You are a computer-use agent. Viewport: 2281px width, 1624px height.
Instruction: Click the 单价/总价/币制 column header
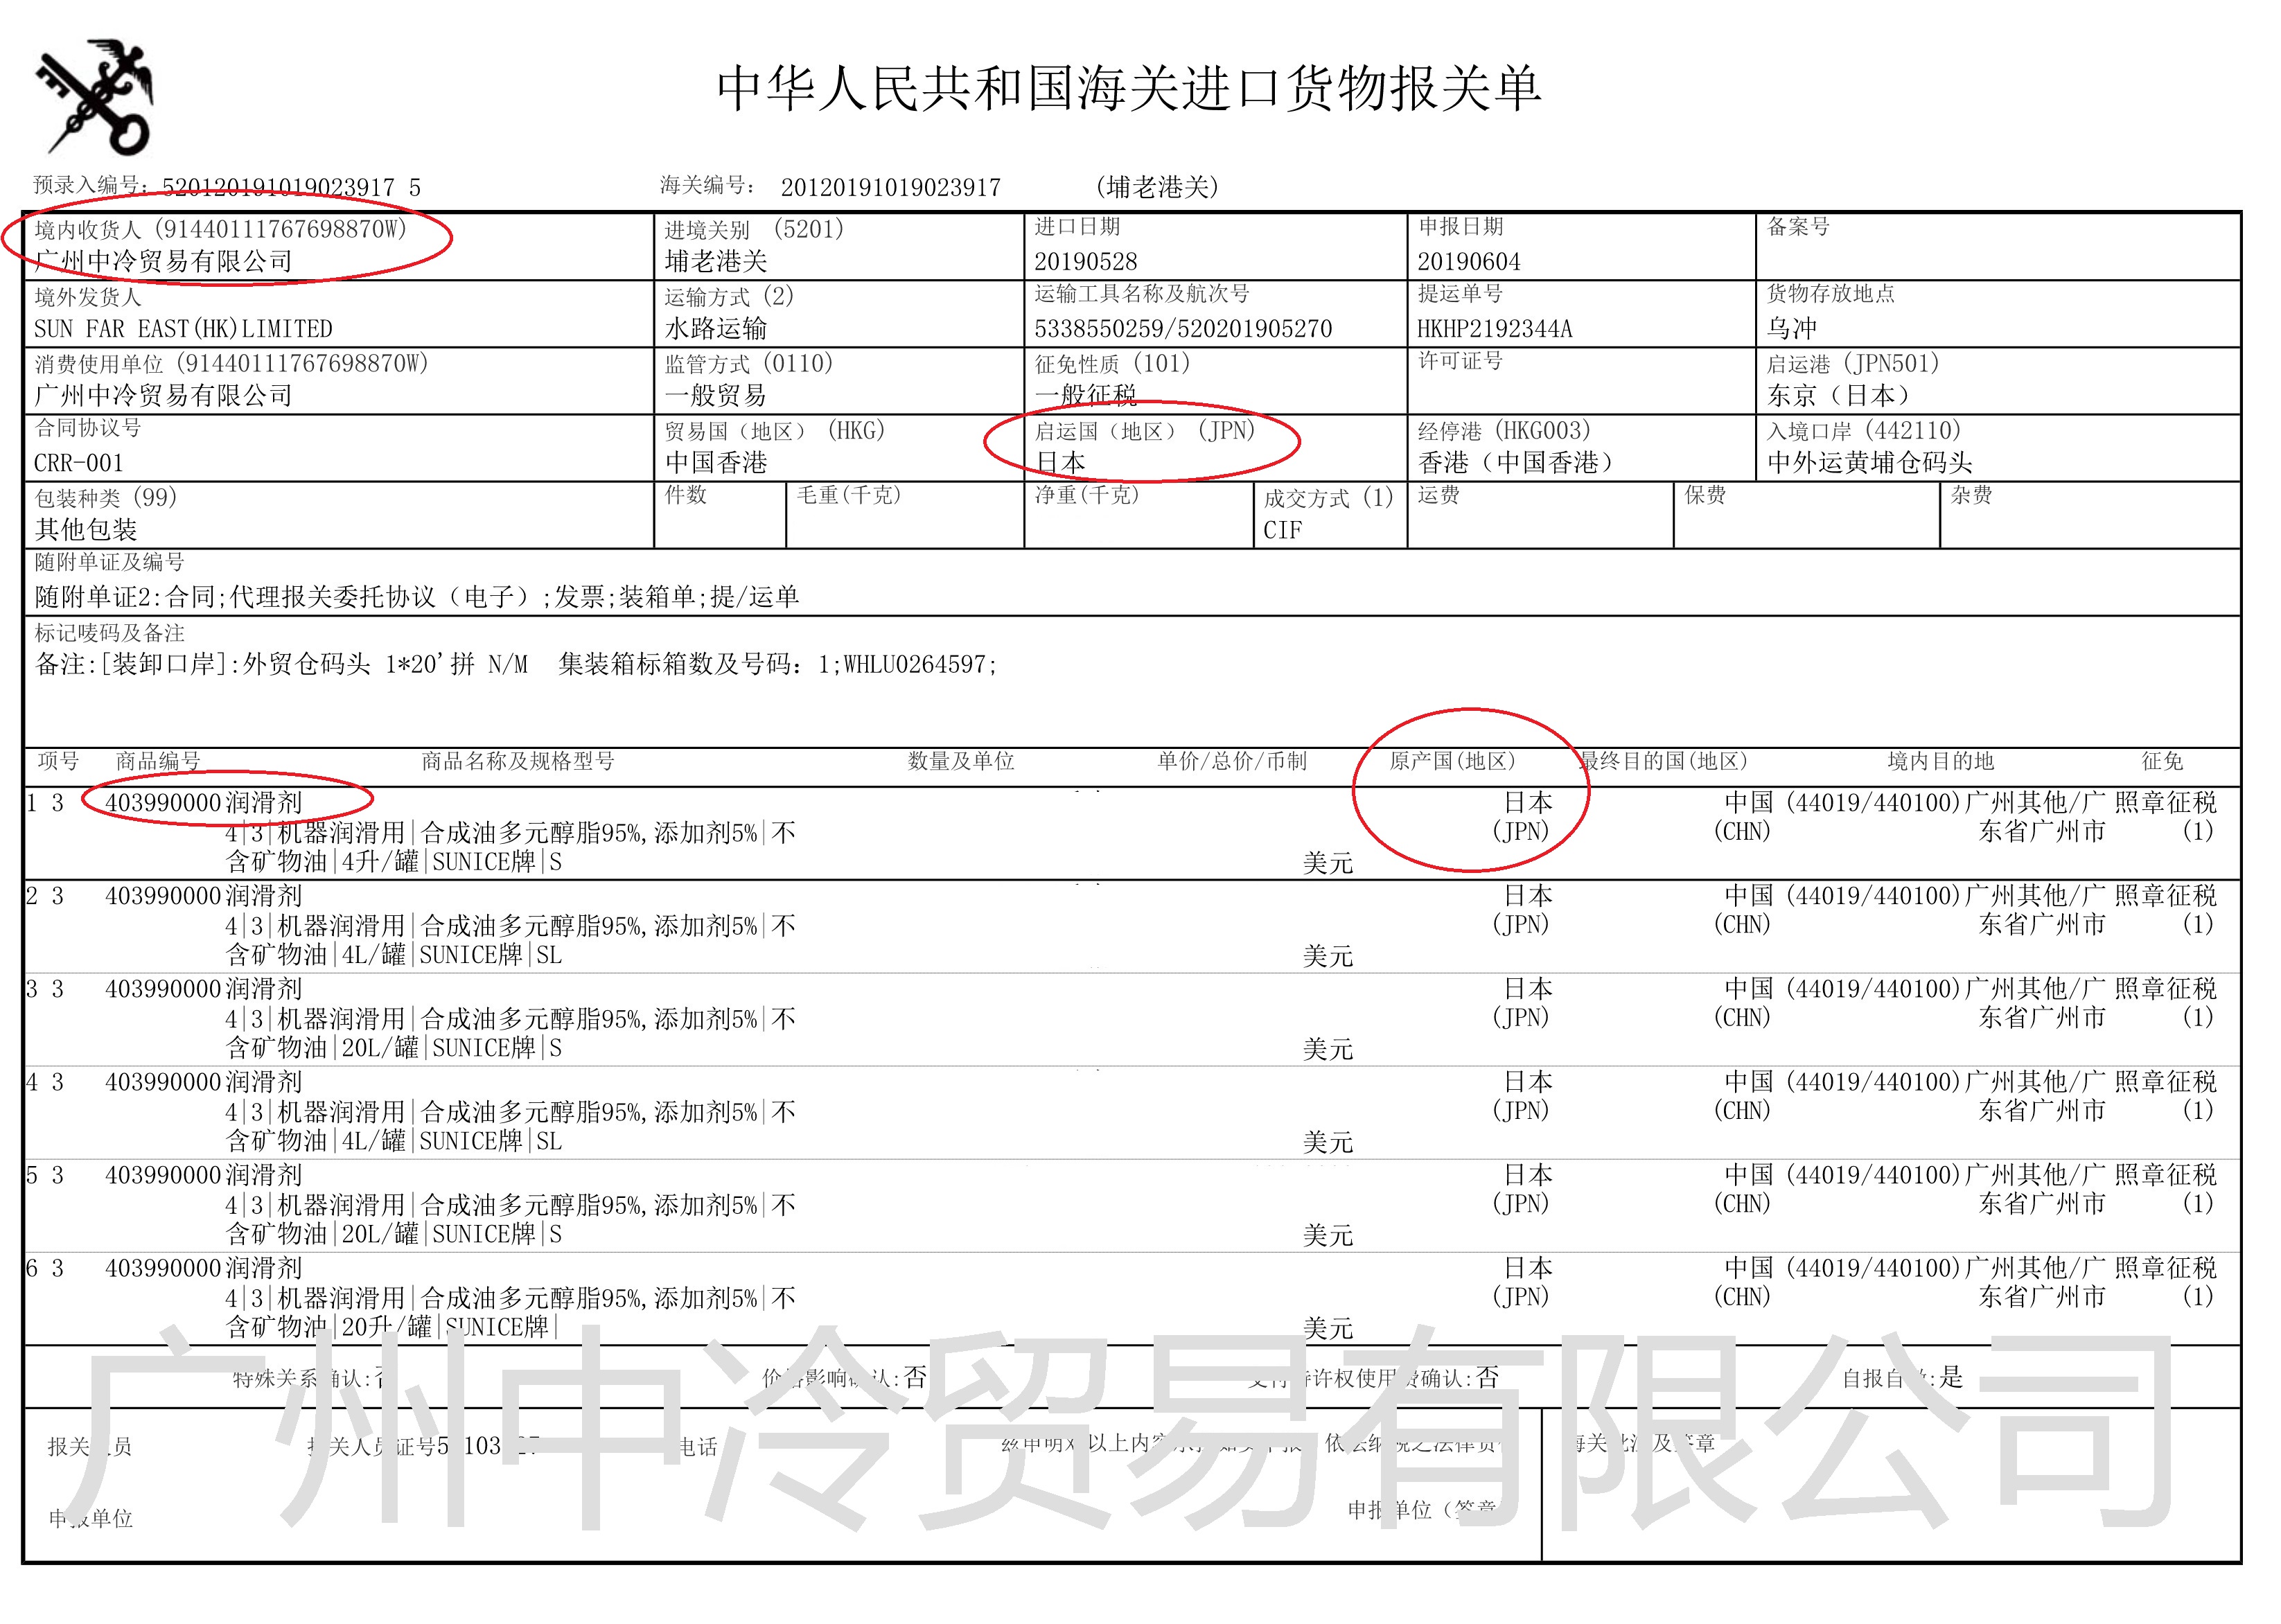1232,761
